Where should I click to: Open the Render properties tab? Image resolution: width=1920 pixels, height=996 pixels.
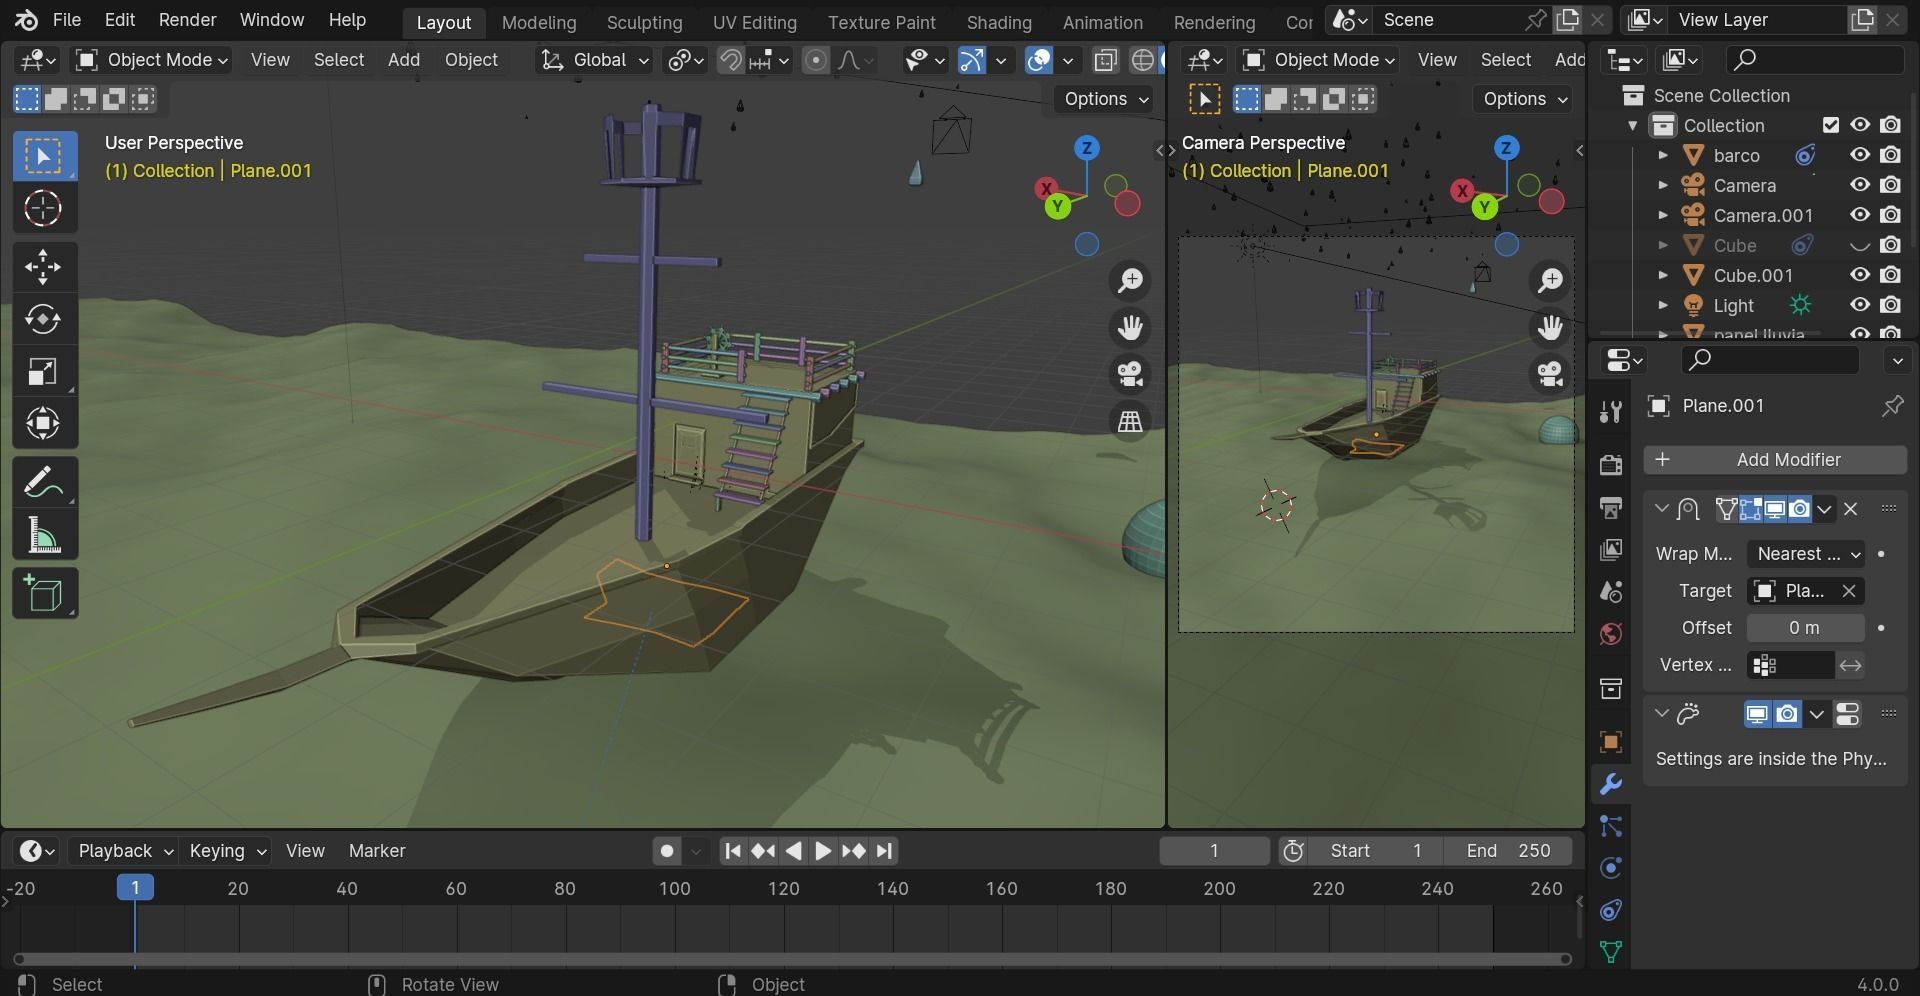pyautogui.click(x=1610, y=464)
